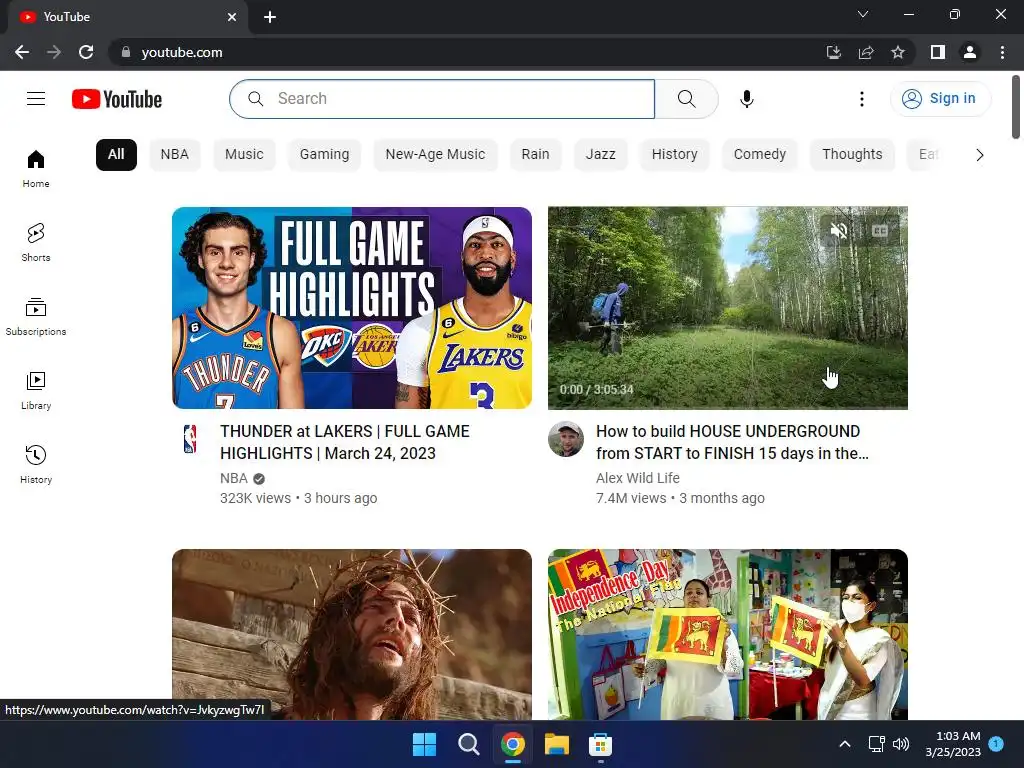The height and width of the screenshot is (768, 1024).
Task: Open Chrome profile icon
Action: pos(970,52)
